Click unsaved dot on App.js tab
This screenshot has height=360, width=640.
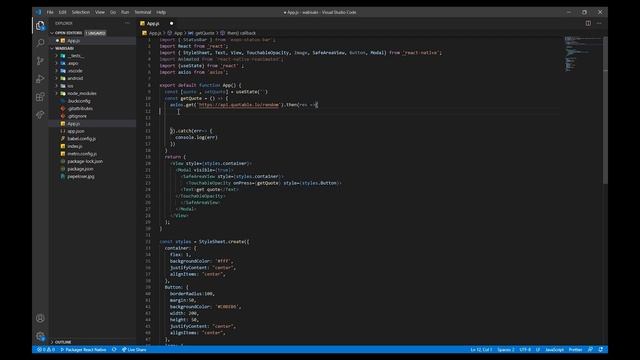click(171, 24)
